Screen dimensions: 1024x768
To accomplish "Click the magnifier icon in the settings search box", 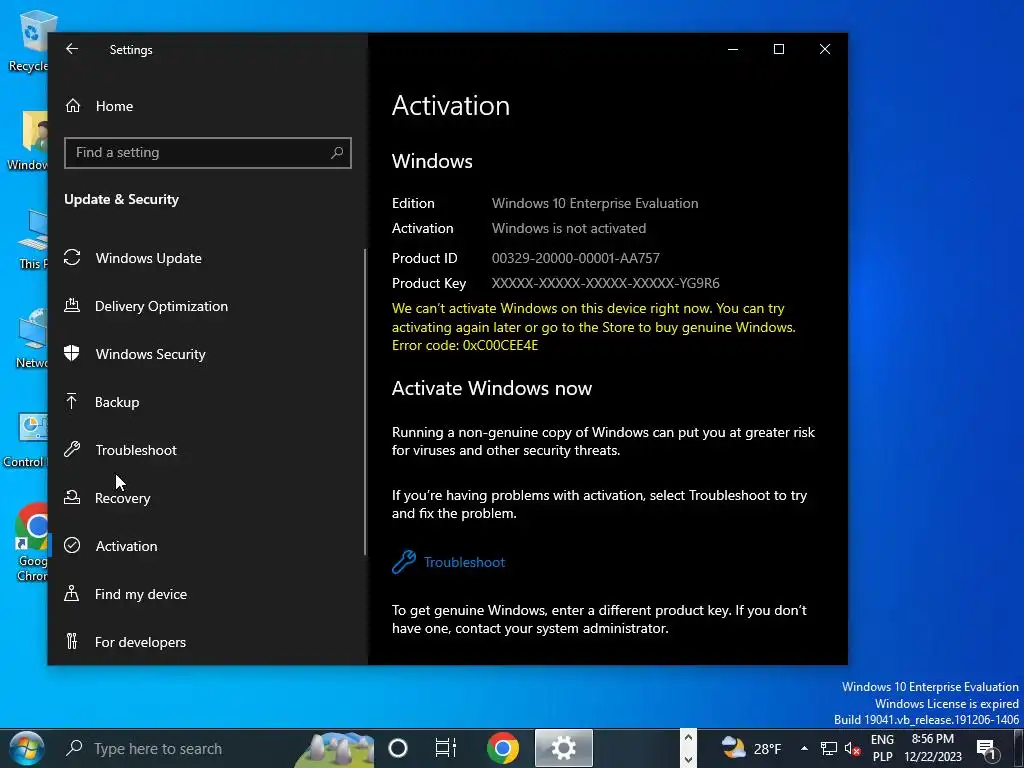I will (337, 153).
